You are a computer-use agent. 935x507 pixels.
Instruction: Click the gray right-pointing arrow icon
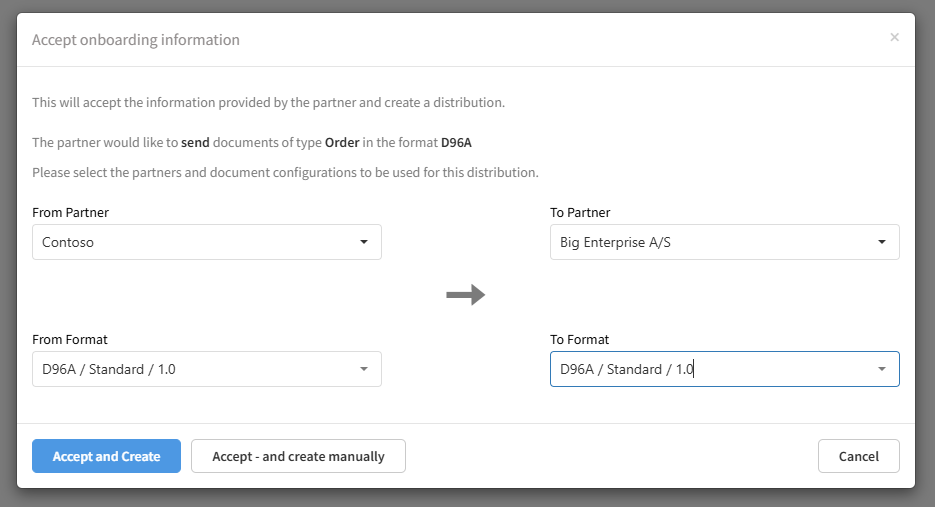click(x=465, y=295)
